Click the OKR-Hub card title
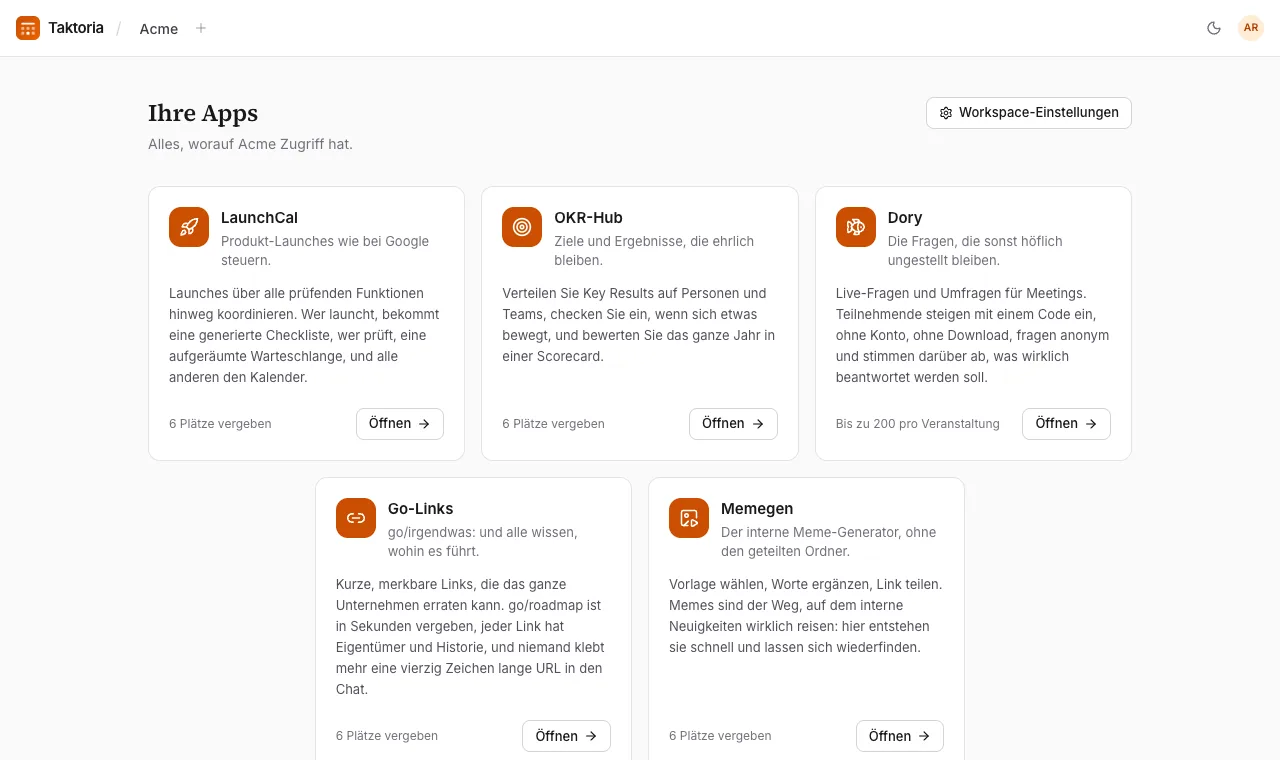The height and width of the screenshot is (760, 1280). pos(589,218)
